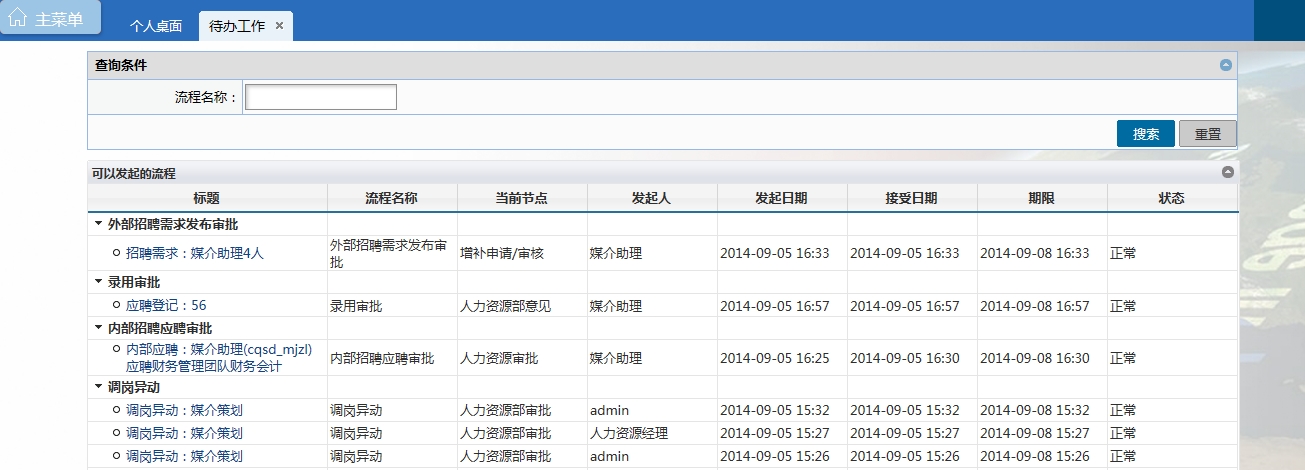
Task: Open 调岗异动 task from 人力资源经理
Action: 184,433
